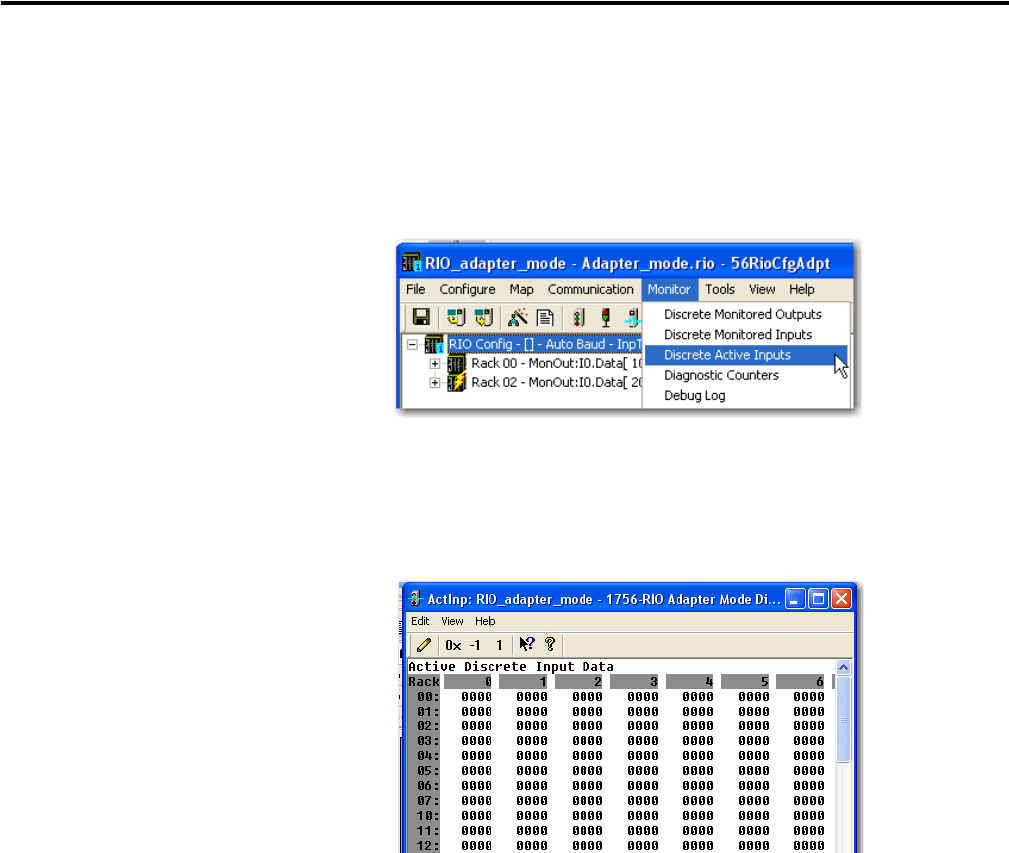
Task: Click the Save floppy disk toolbar icon
Action: [x=421, y=317]
